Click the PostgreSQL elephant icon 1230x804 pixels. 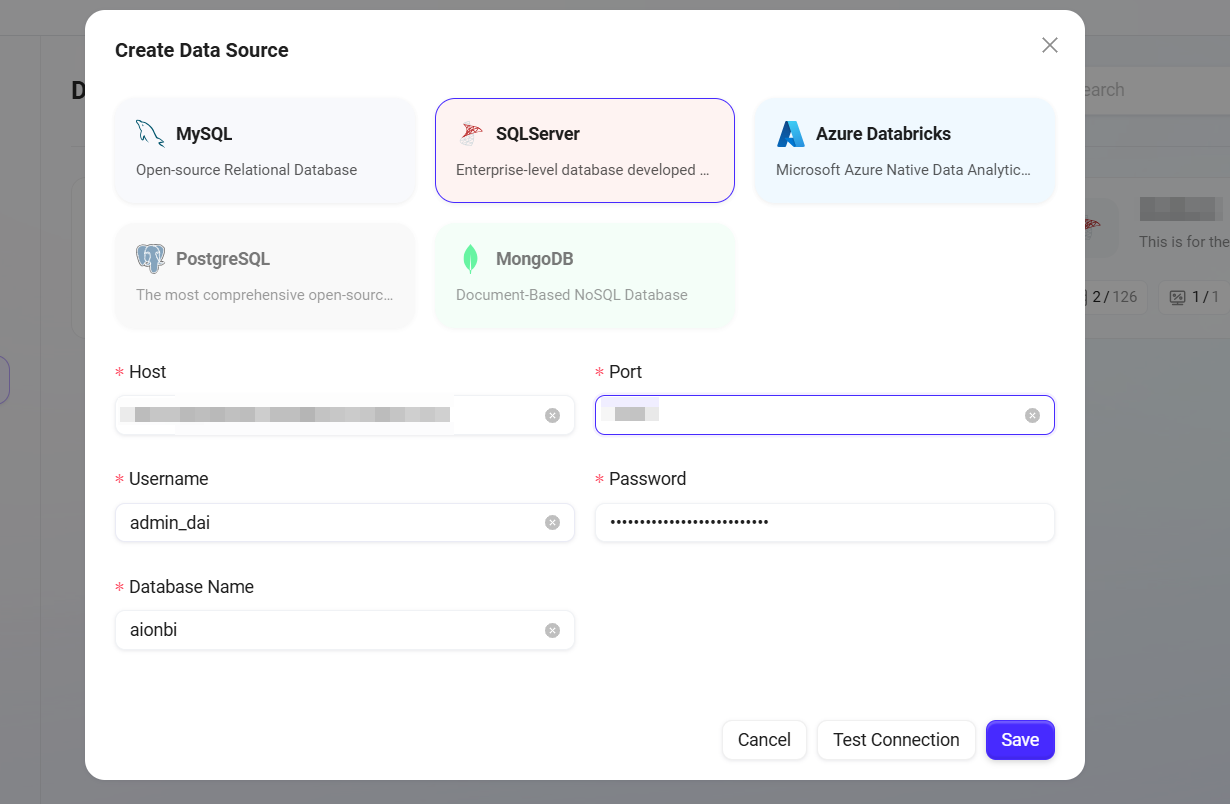point(150,259)
